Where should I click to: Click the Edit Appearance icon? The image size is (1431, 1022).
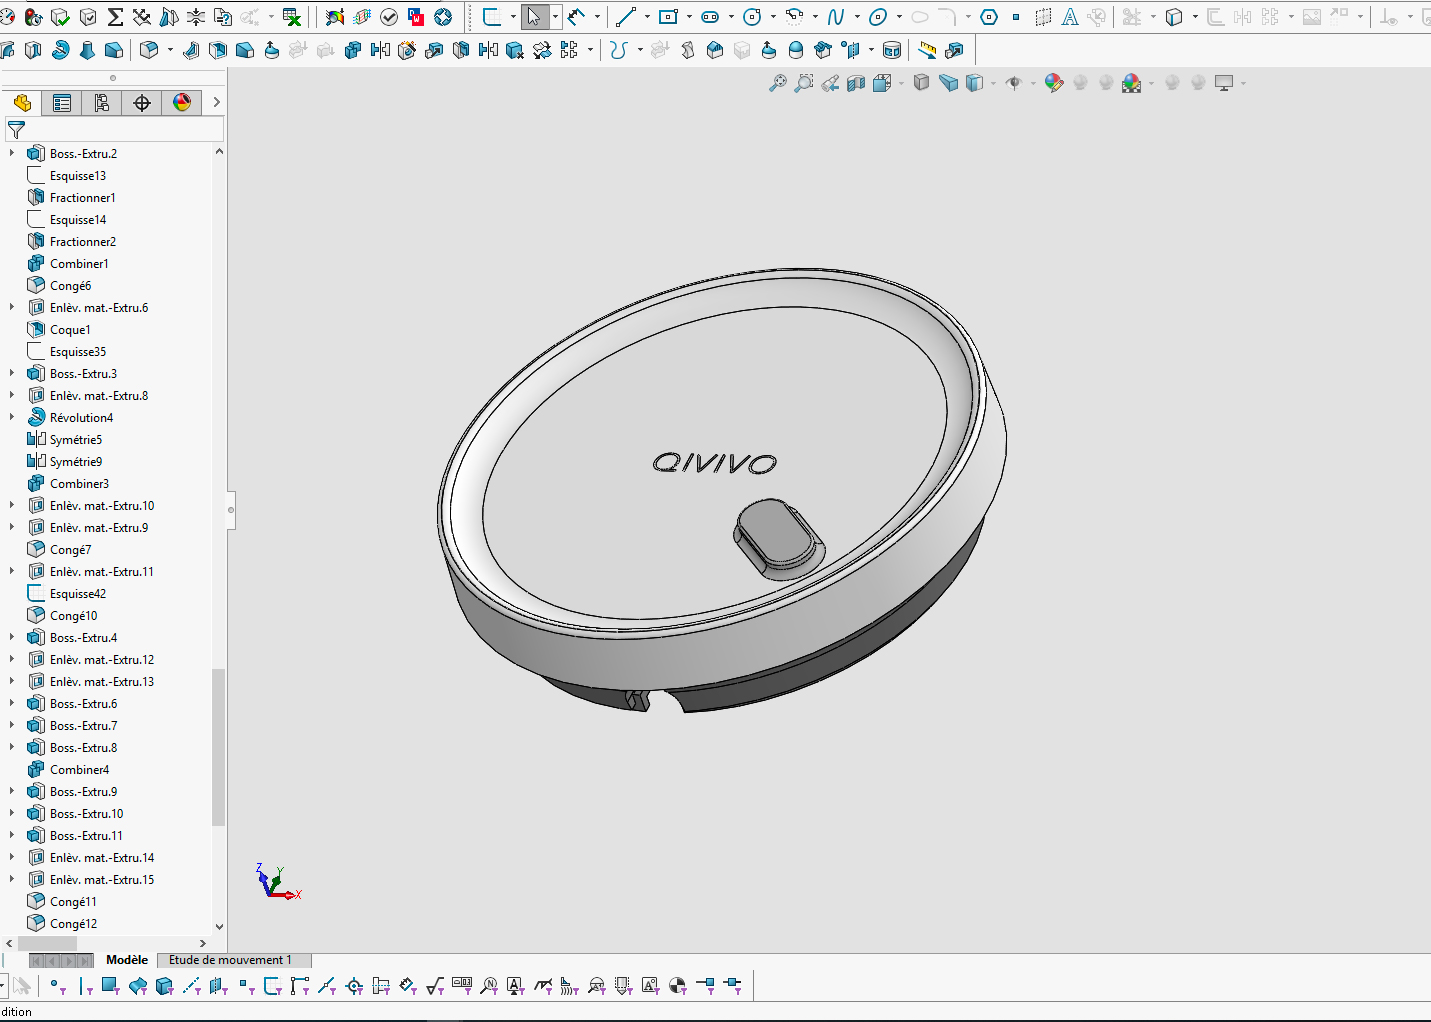tap(1054, 83)
